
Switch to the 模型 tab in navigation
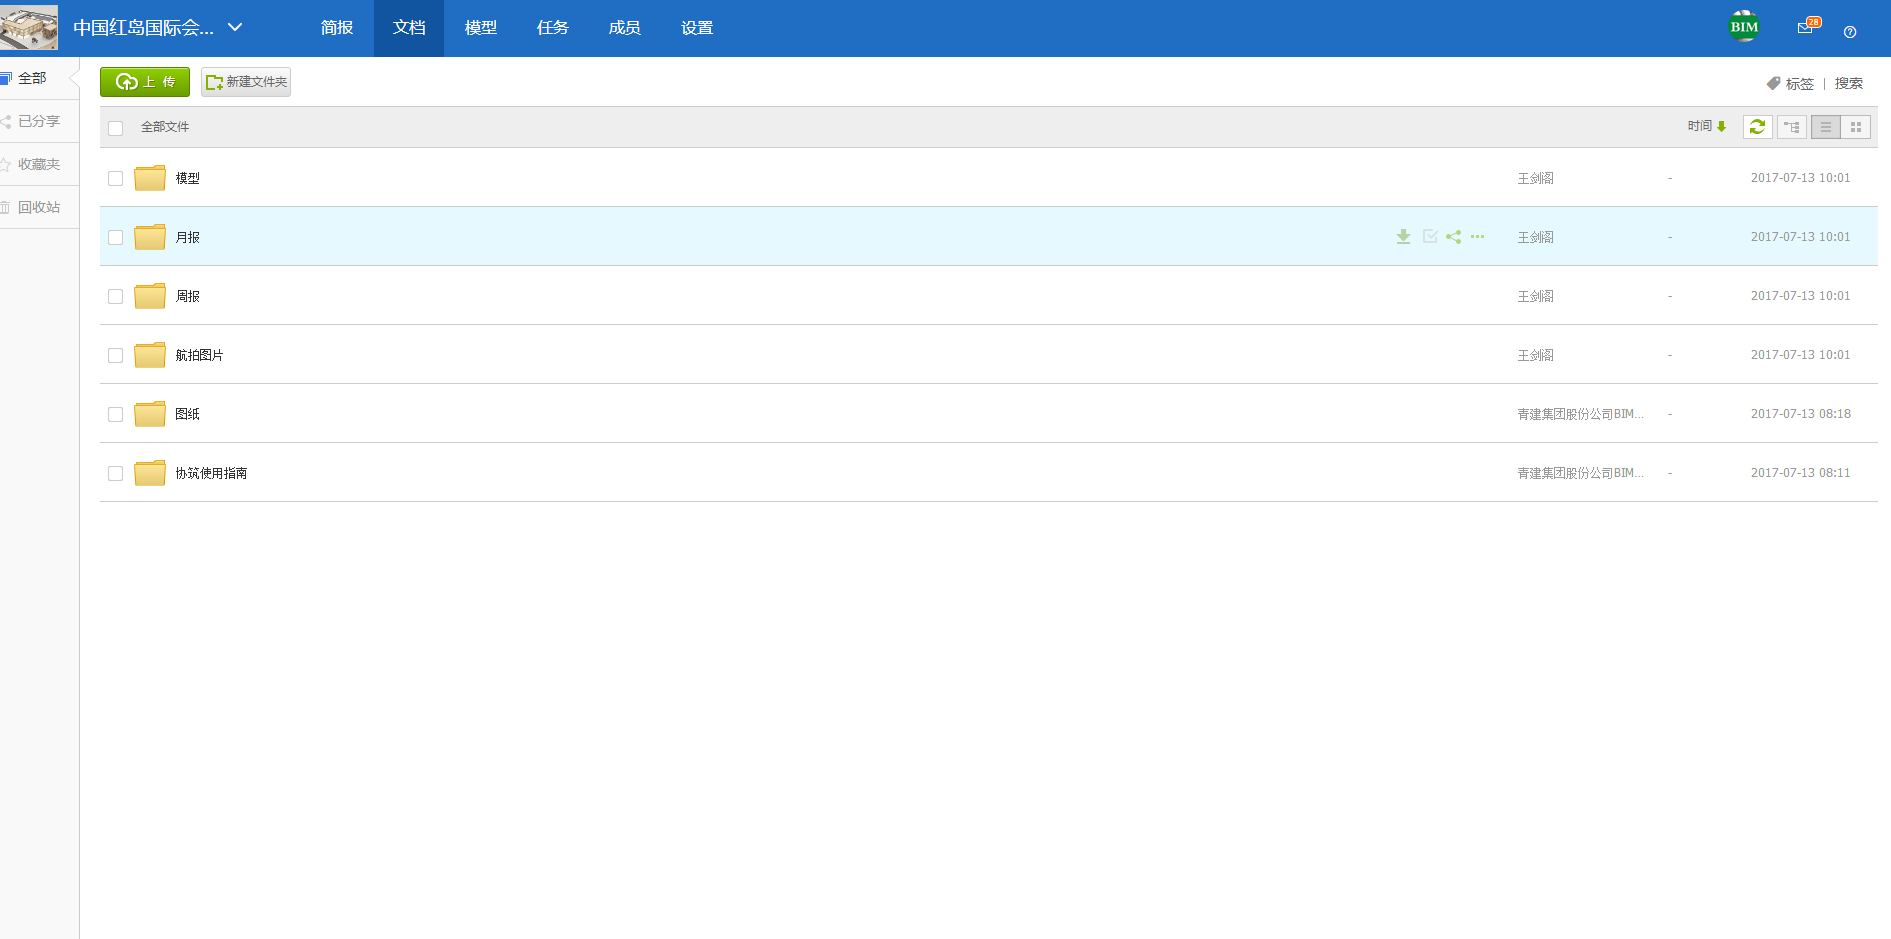(x=480, y=28)
